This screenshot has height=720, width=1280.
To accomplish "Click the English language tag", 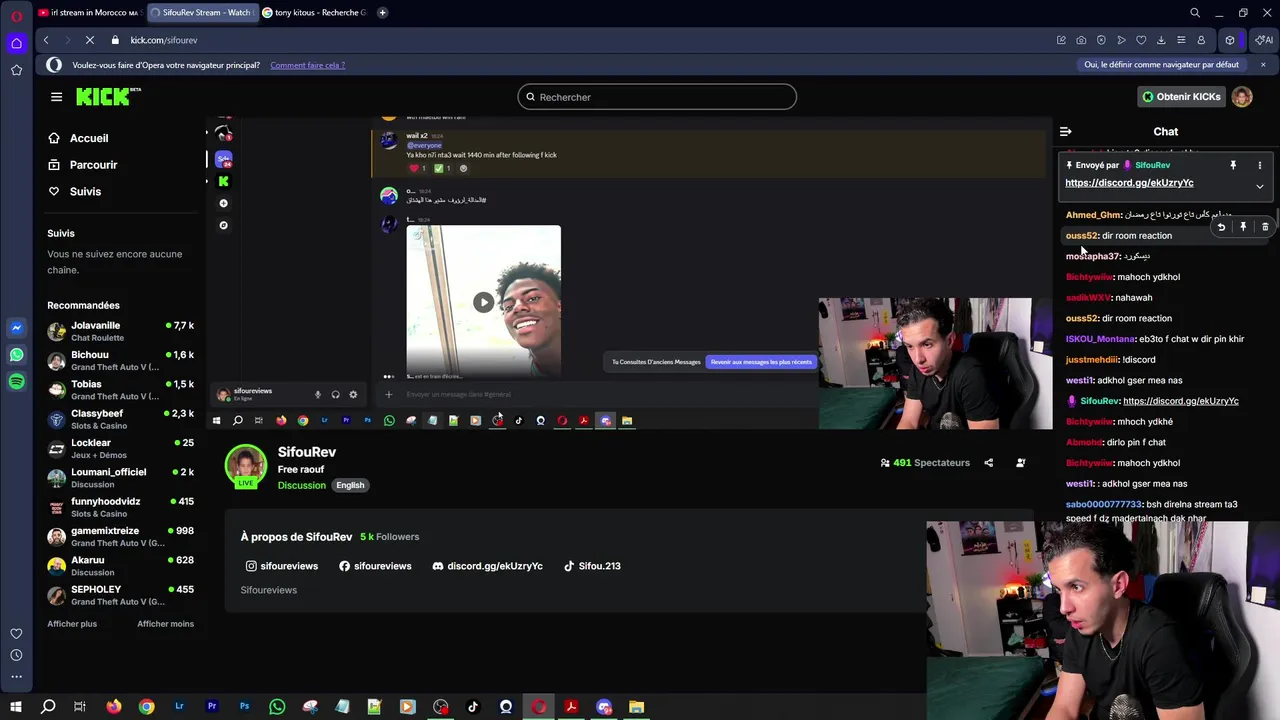I will [350, 485].
